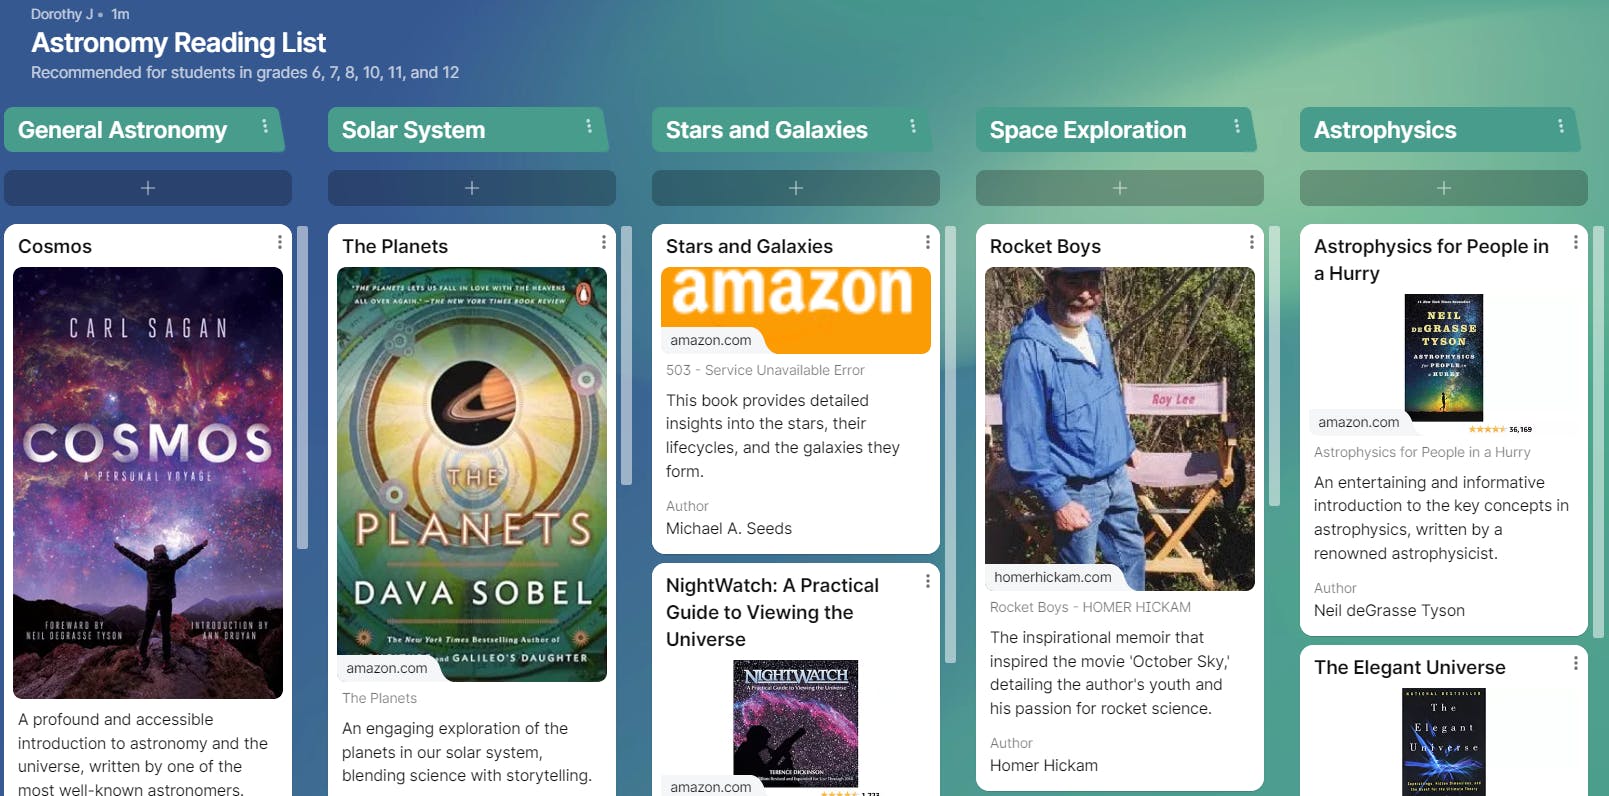Screen dimensions: 1609x796
Task: Open the NightWatch card's more-actions menu
Action: tap(928, 581)
